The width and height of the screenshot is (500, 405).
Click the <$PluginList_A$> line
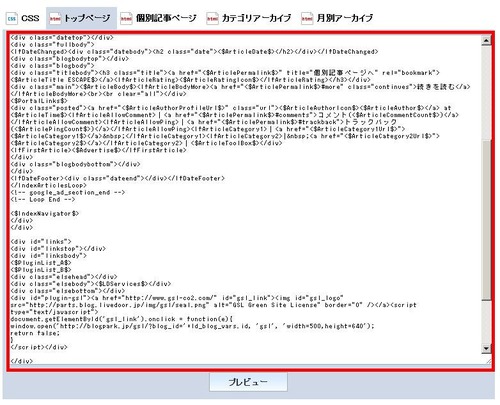tap(41, 263)
